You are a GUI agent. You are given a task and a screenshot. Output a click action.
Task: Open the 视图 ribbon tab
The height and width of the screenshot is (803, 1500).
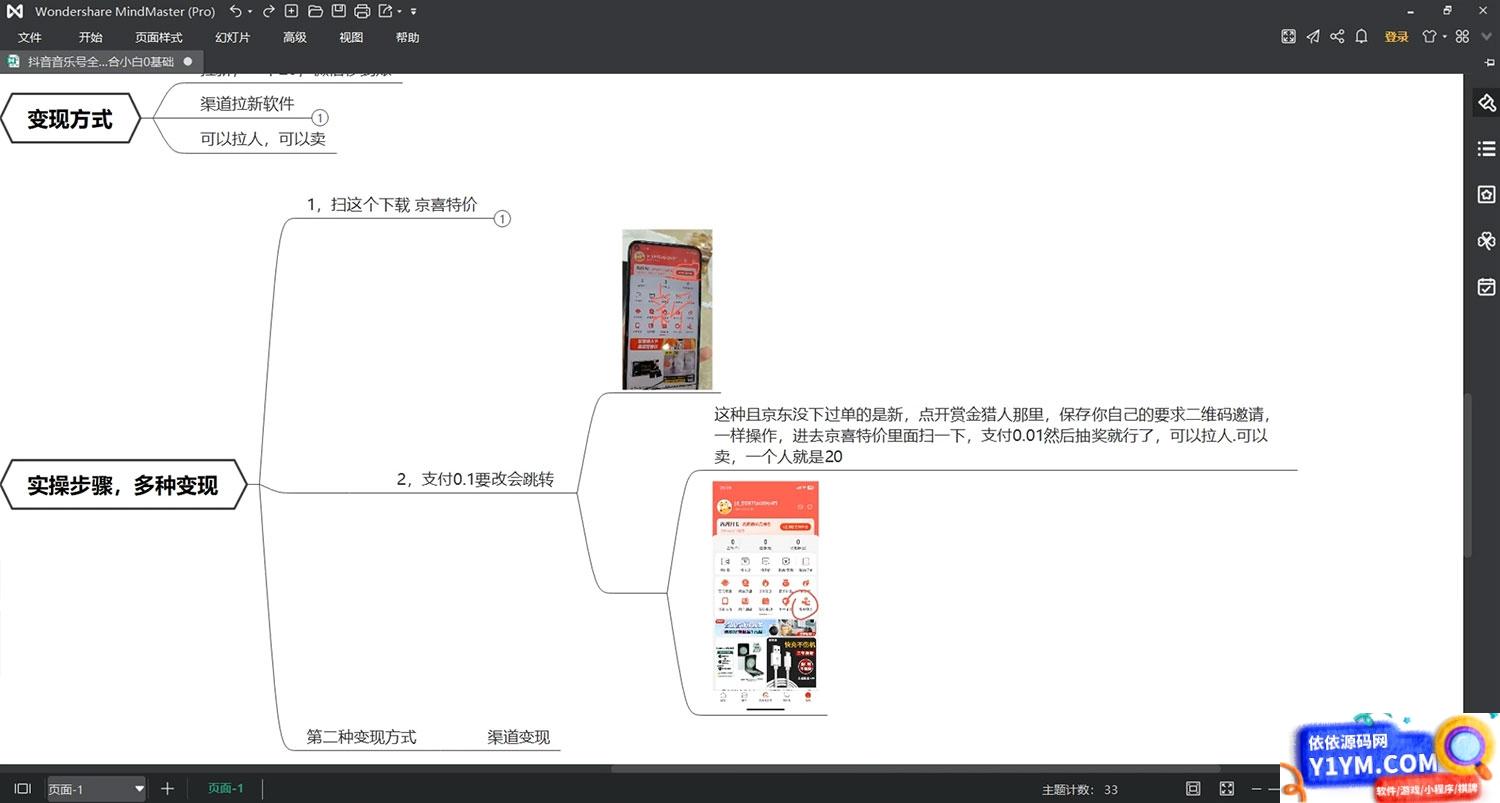351,37
